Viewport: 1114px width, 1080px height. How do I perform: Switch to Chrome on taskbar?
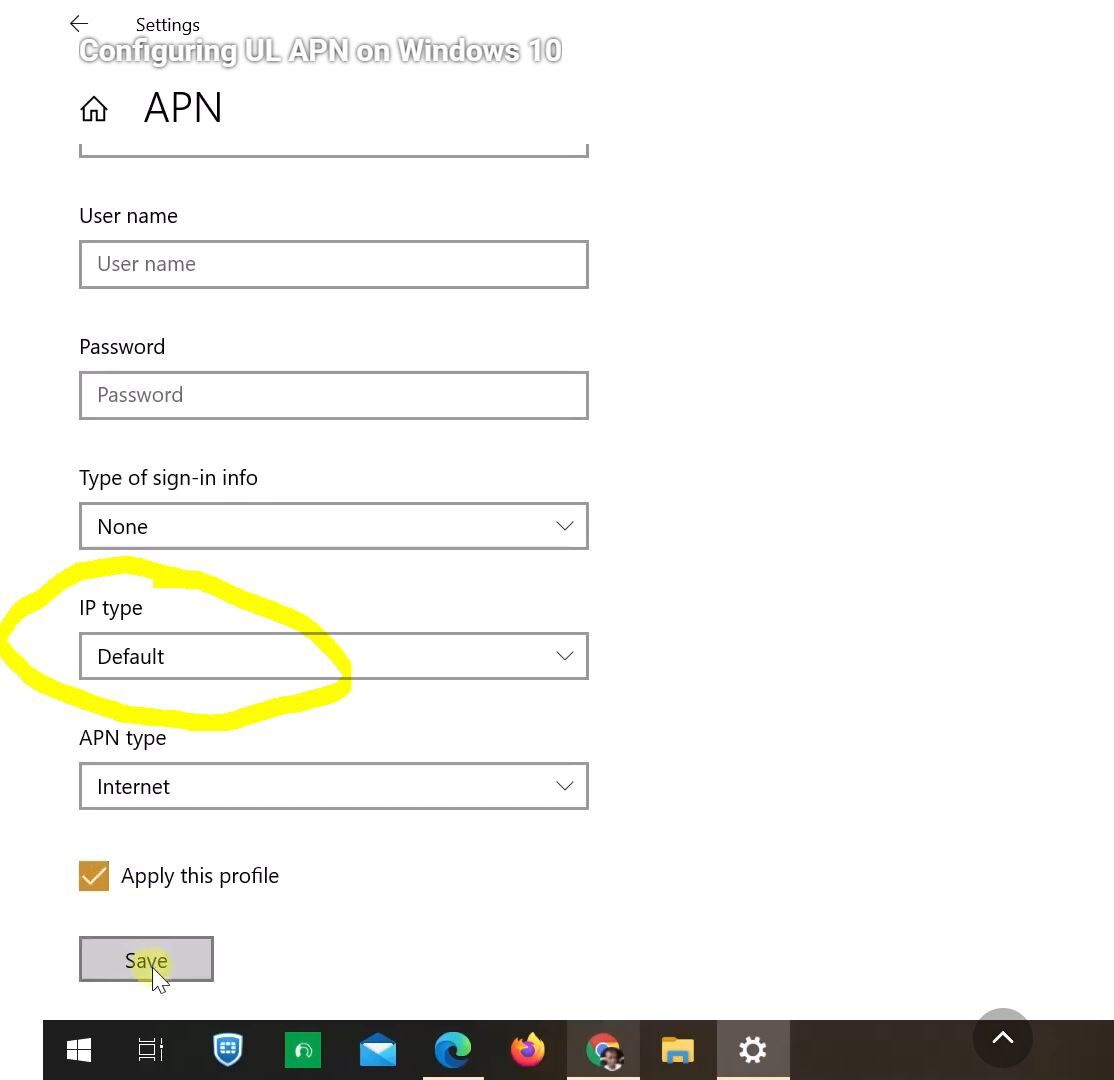603,1050
